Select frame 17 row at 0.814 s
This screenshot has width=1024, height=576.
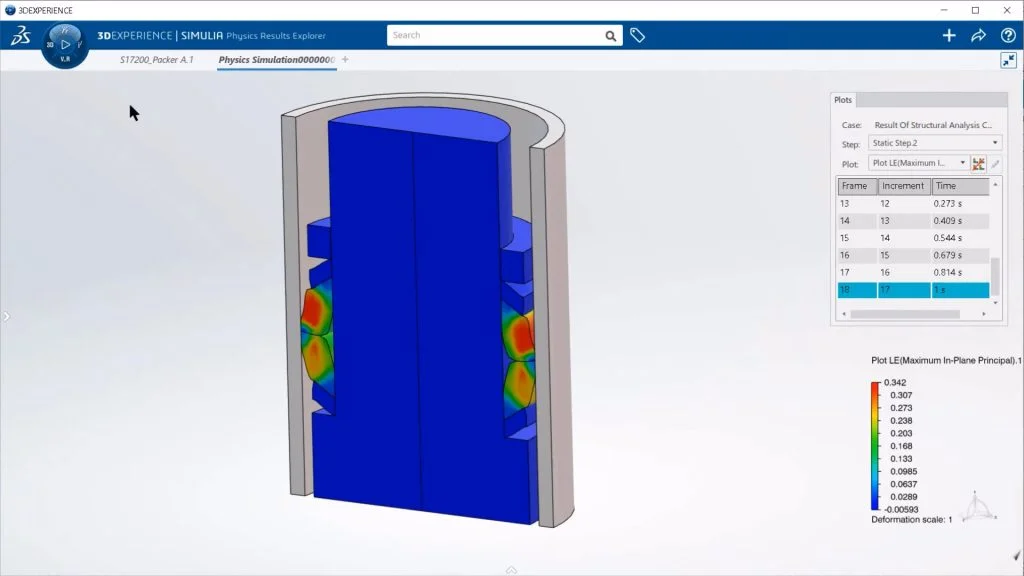pyautogui.click(x=913, y=272)
